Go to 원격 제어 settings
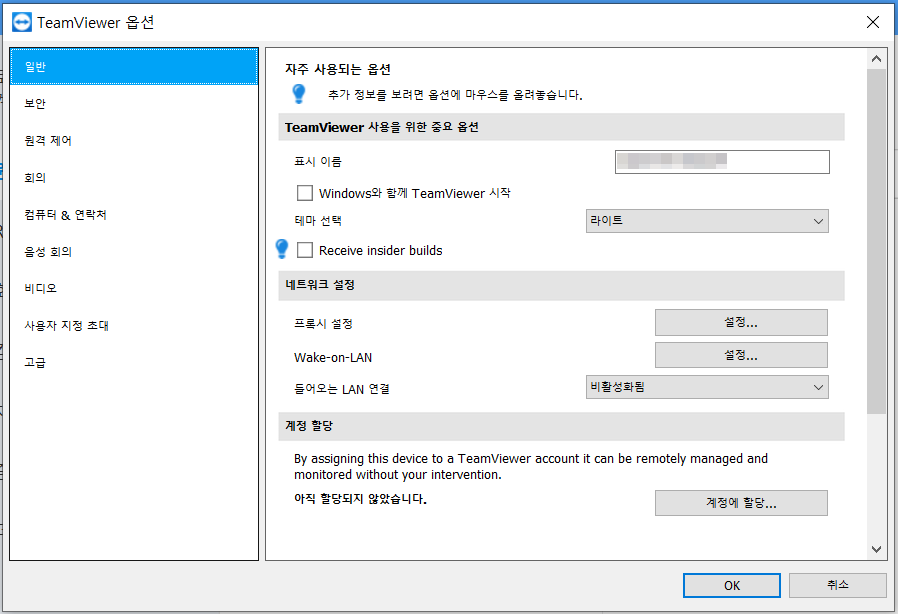 point(134,140)
